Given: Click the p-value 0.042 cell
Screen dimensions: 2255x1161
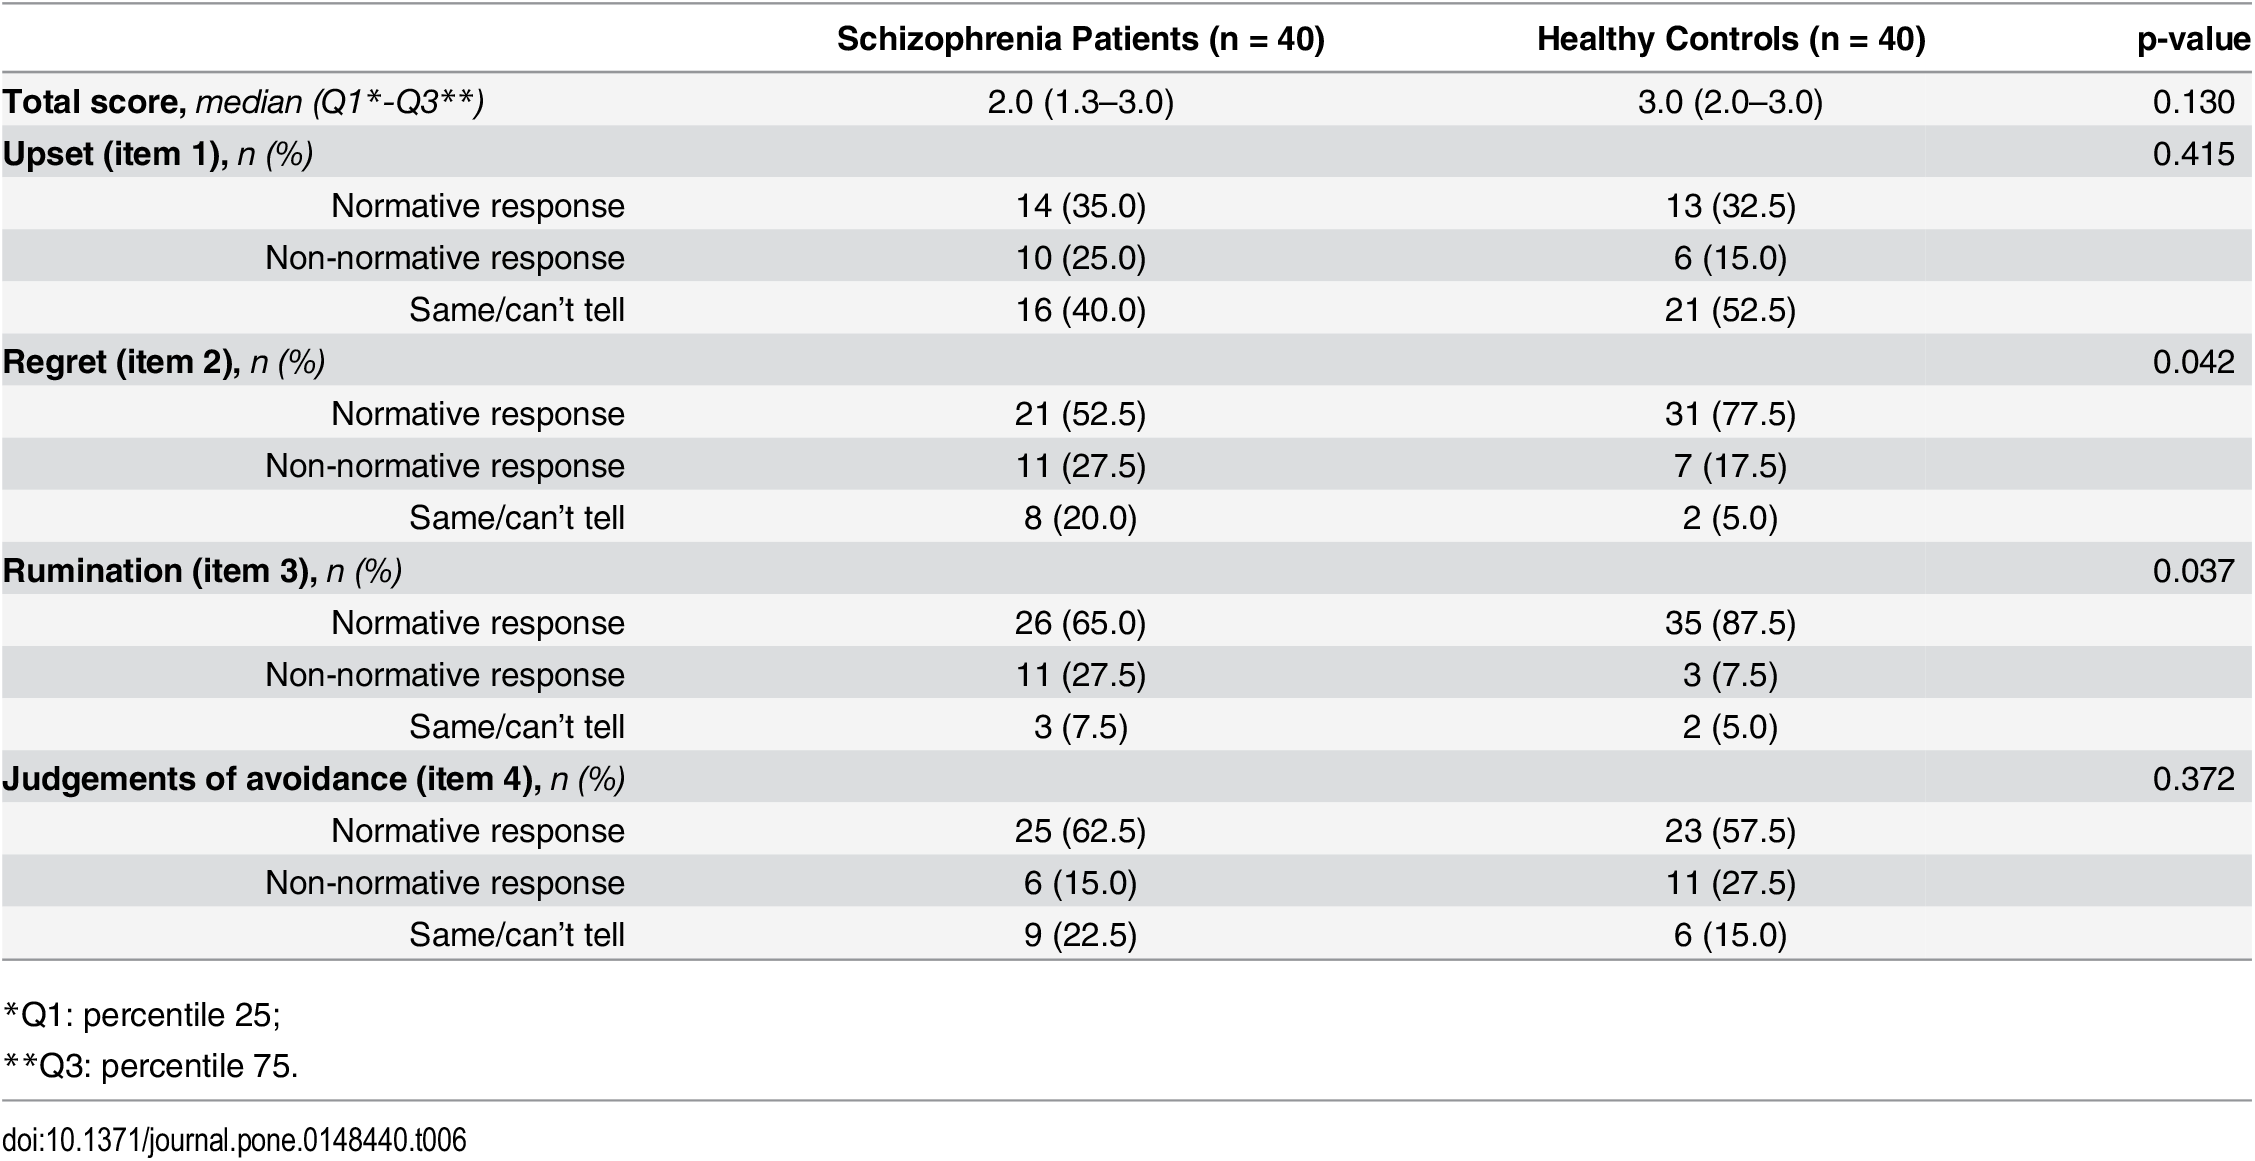Looking at the screenshot, I should (x=2193, y=362).
